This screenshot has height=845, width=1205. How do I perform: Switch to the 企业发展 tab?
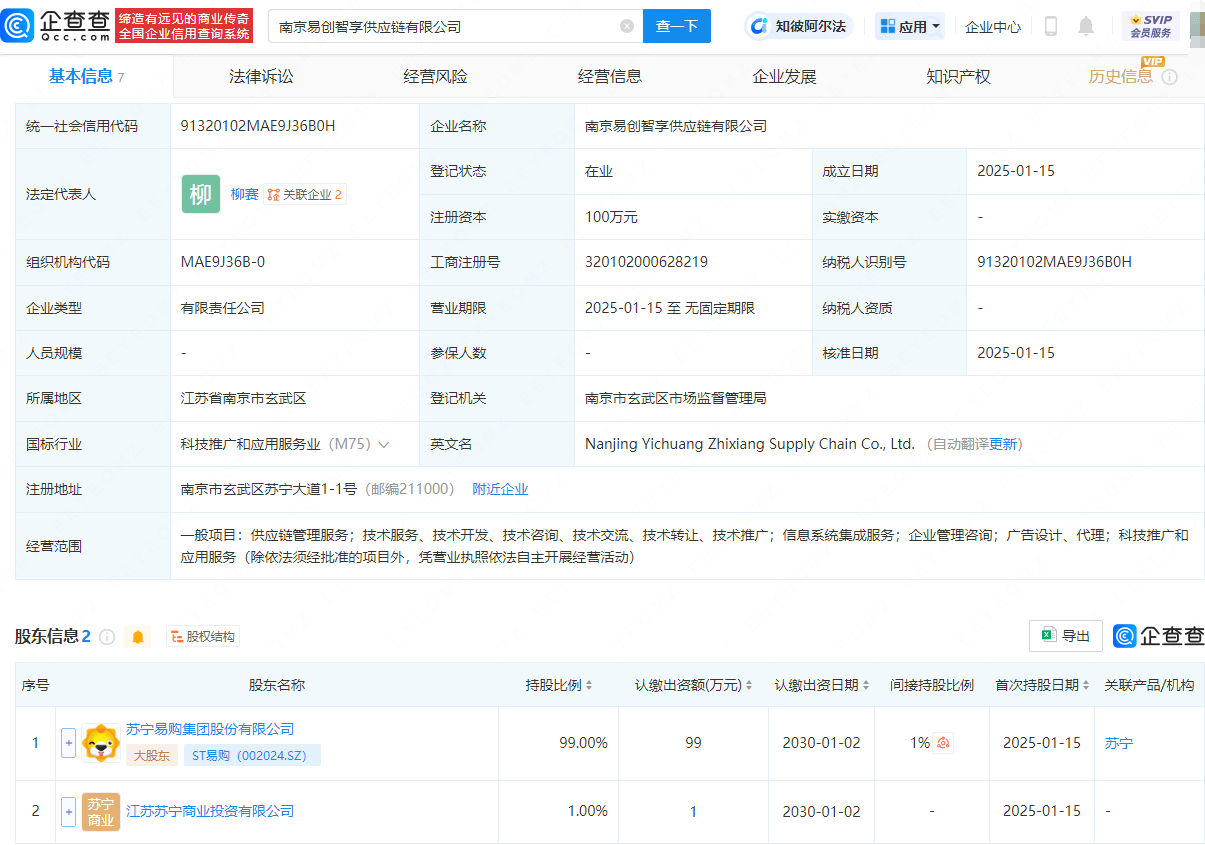click(x=784, y=76)
